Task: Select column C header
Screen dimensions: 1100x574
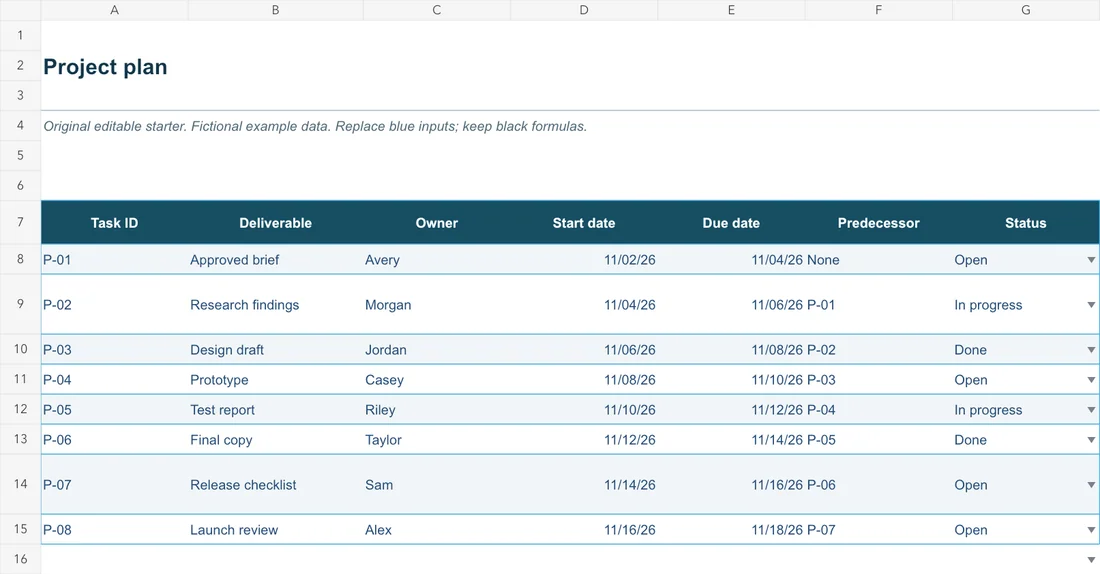Action: click(x=437, y=10)
